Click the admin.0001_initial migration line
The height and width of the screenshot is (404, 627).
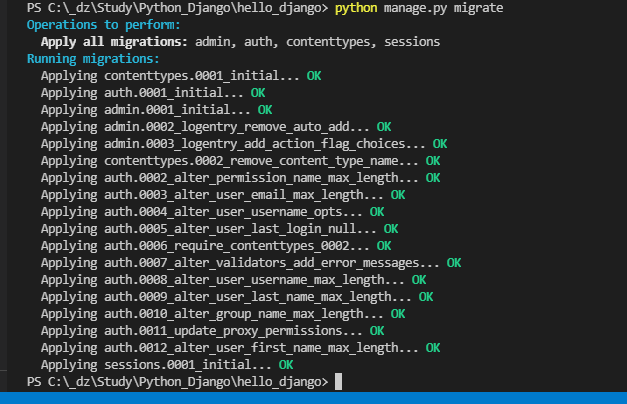[157, 110]
